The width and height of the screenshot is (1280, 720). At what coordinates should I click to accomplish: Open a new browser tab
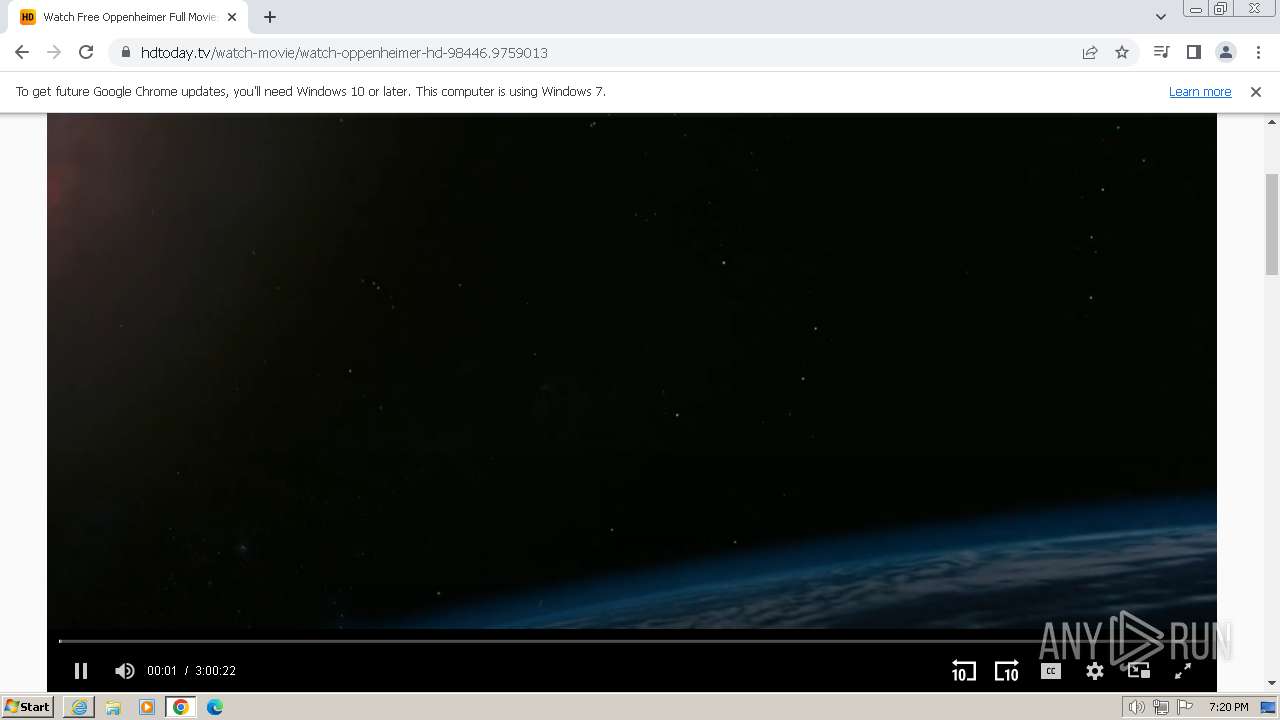click(270, 17)
